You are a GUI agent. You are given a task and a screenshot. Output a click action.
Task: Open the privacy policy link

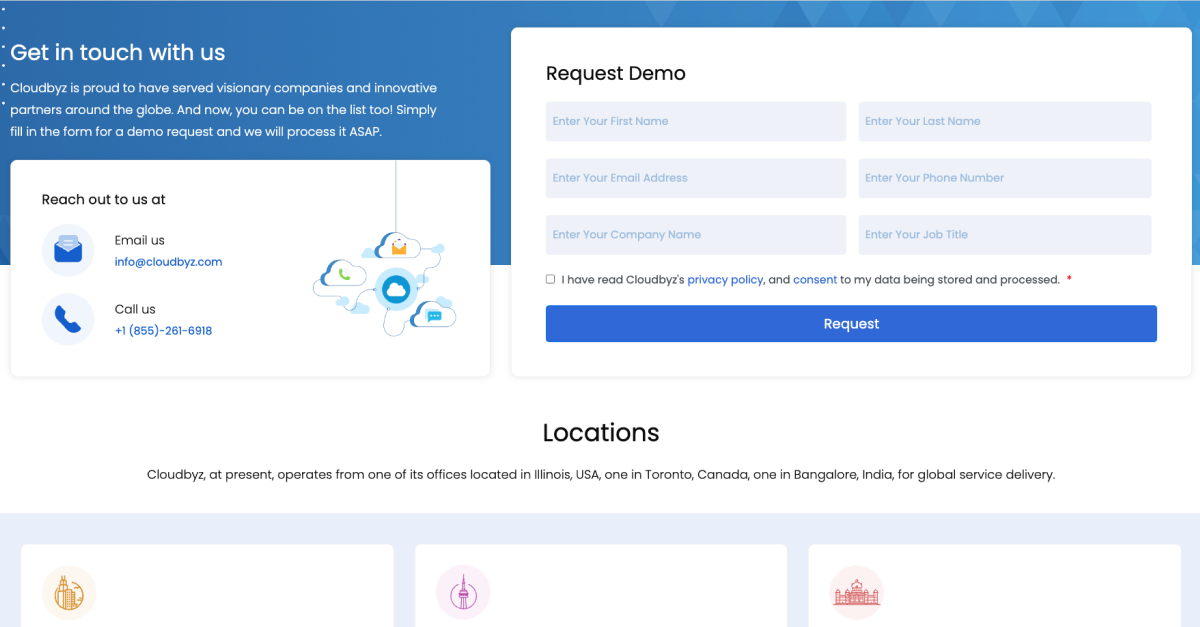725,280
